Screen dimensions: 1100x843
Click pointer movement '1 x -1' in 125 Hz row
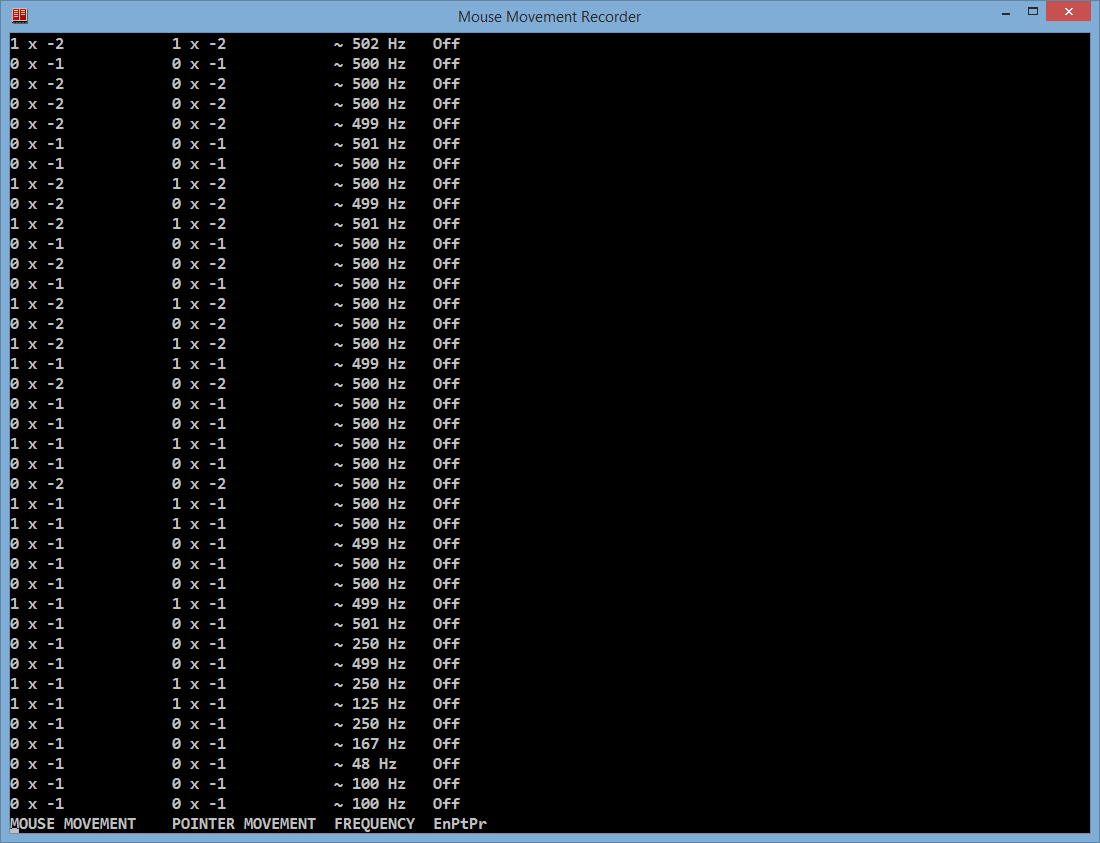click(199, 703)
